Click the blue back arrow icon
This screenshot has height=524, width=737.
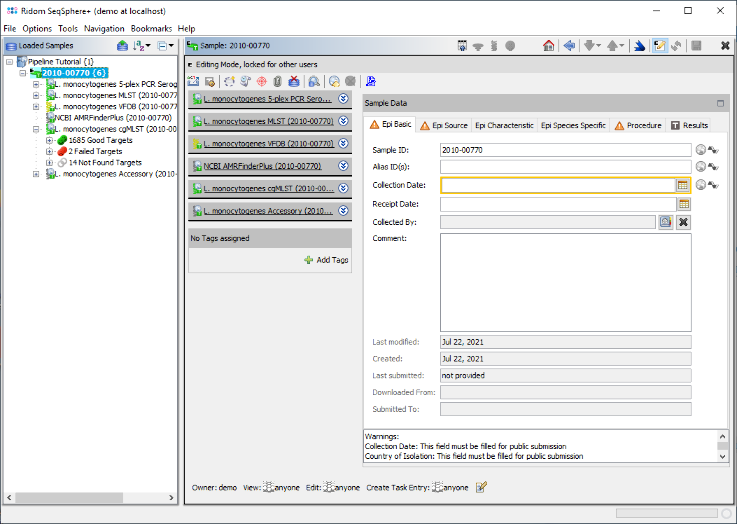[568, 46]
